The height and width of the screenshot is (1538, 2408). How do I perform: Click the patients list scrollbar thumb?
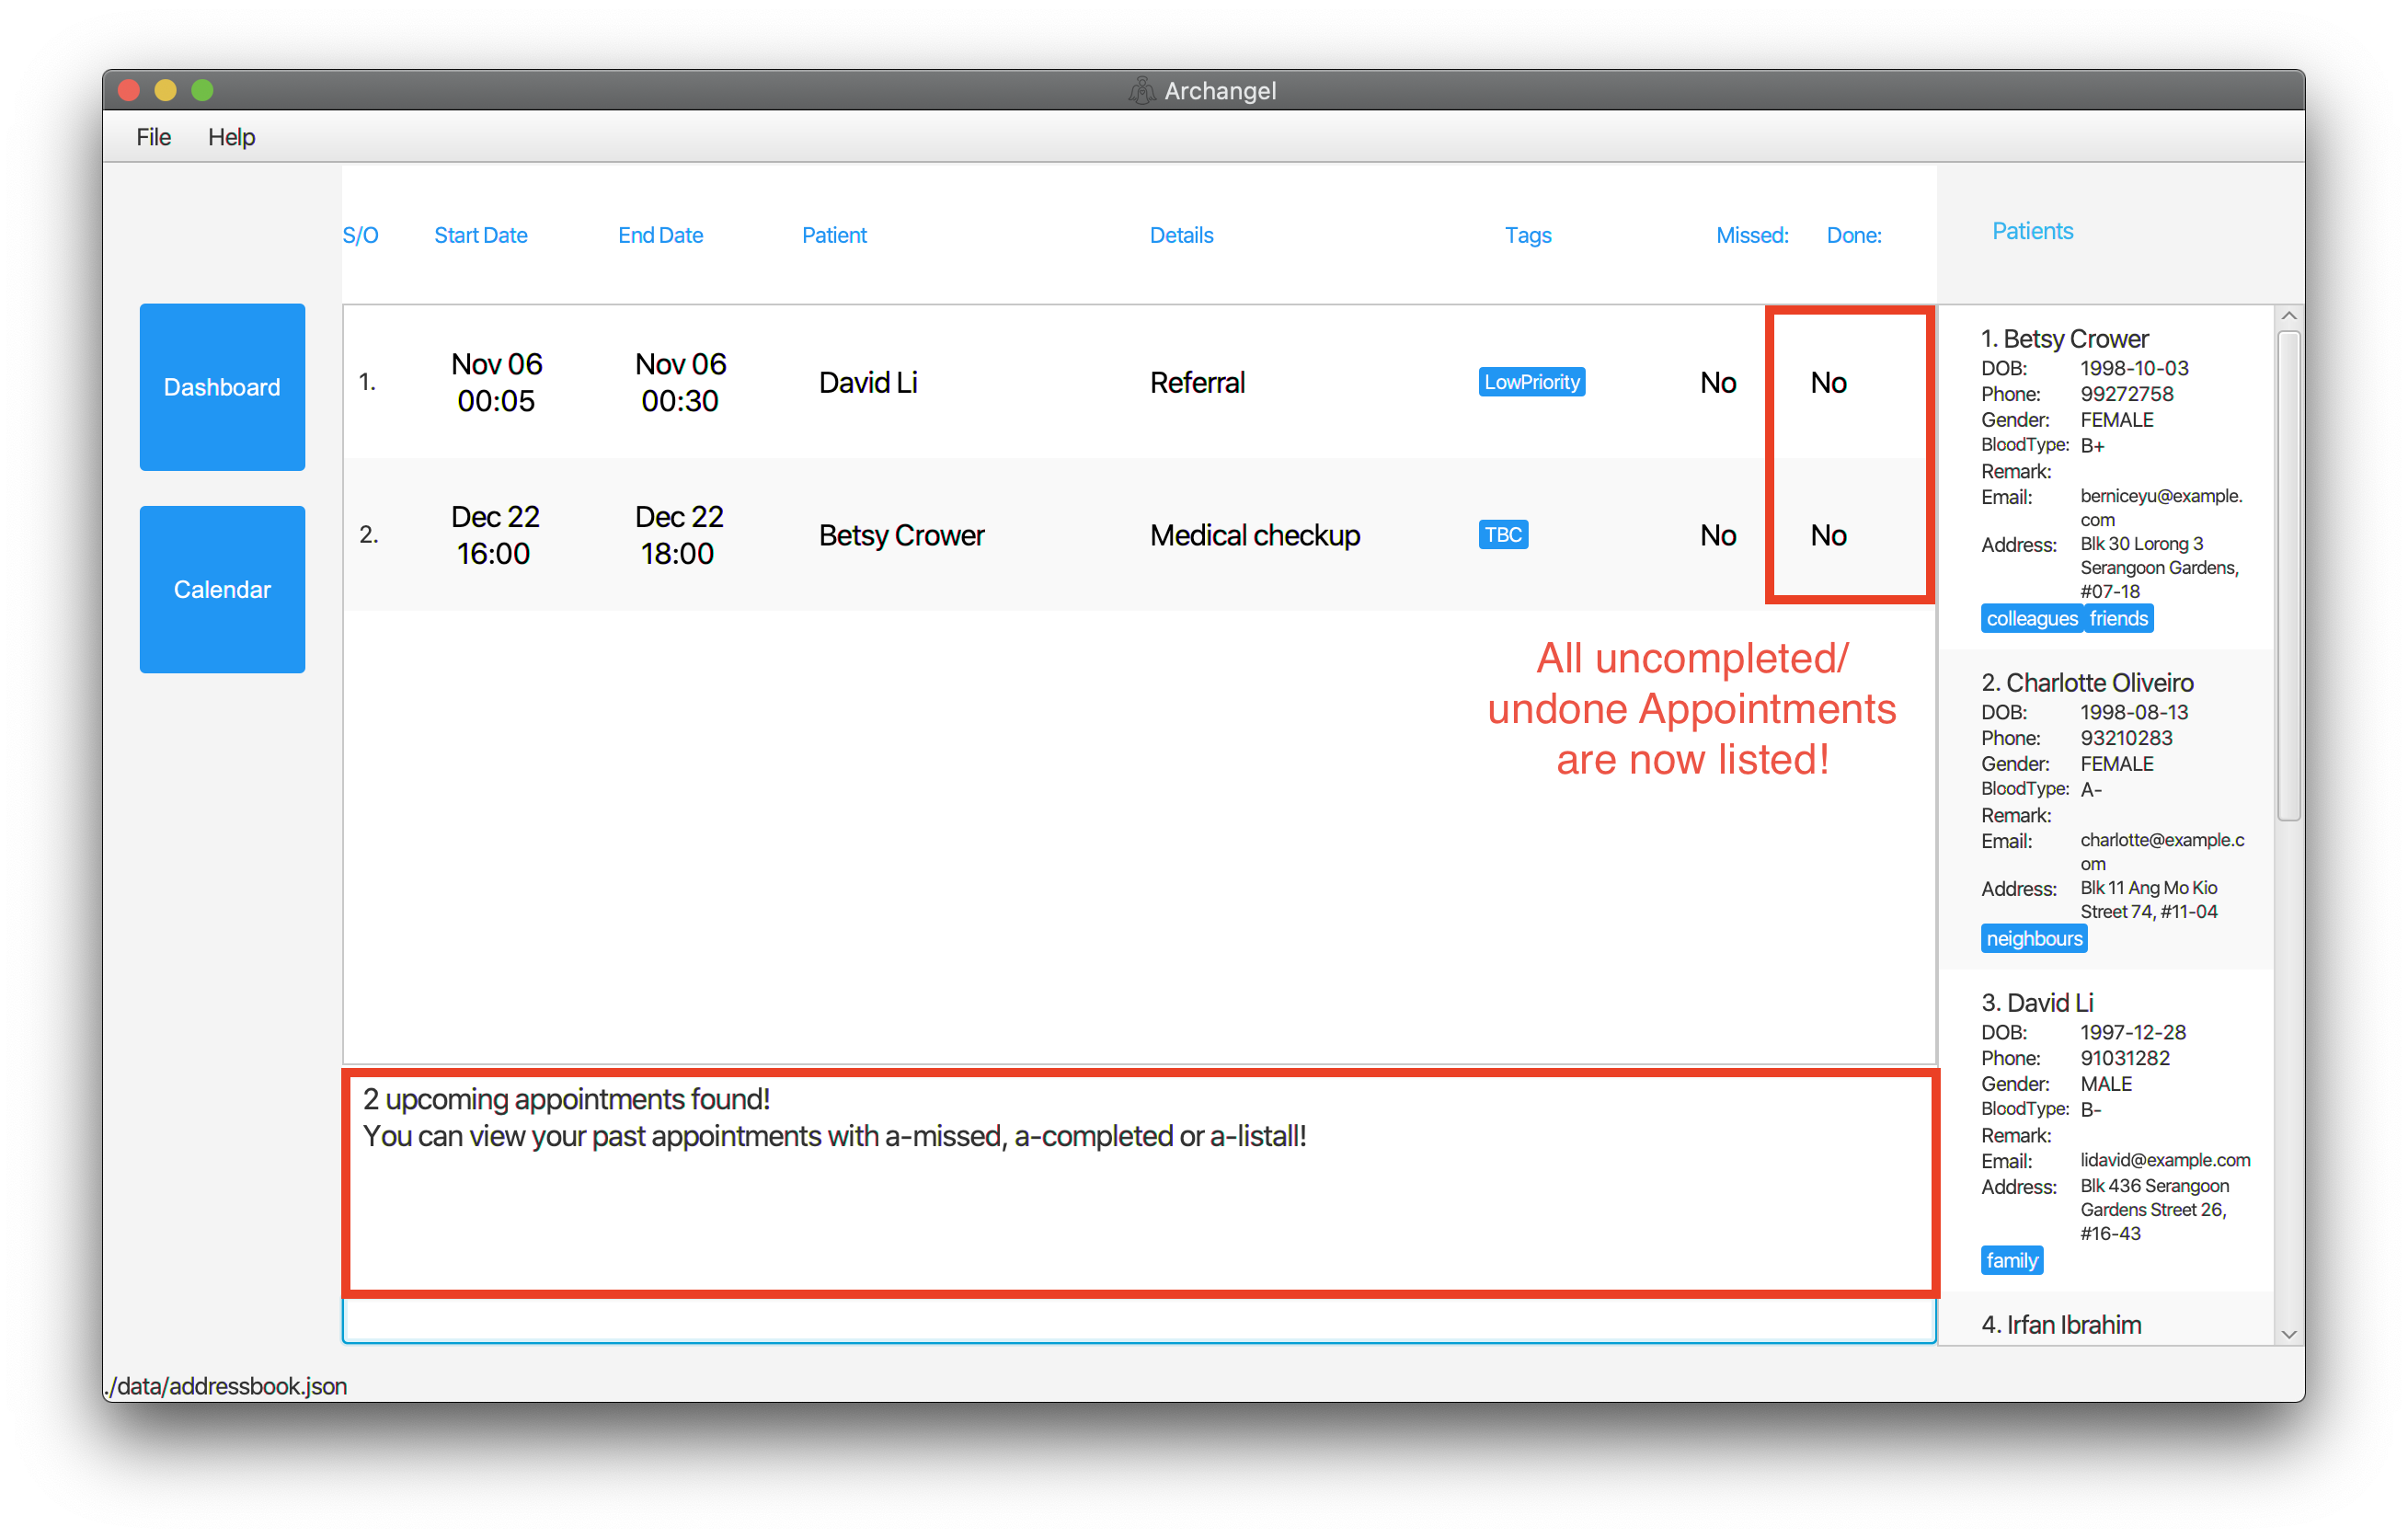[x=2288, y=575]
